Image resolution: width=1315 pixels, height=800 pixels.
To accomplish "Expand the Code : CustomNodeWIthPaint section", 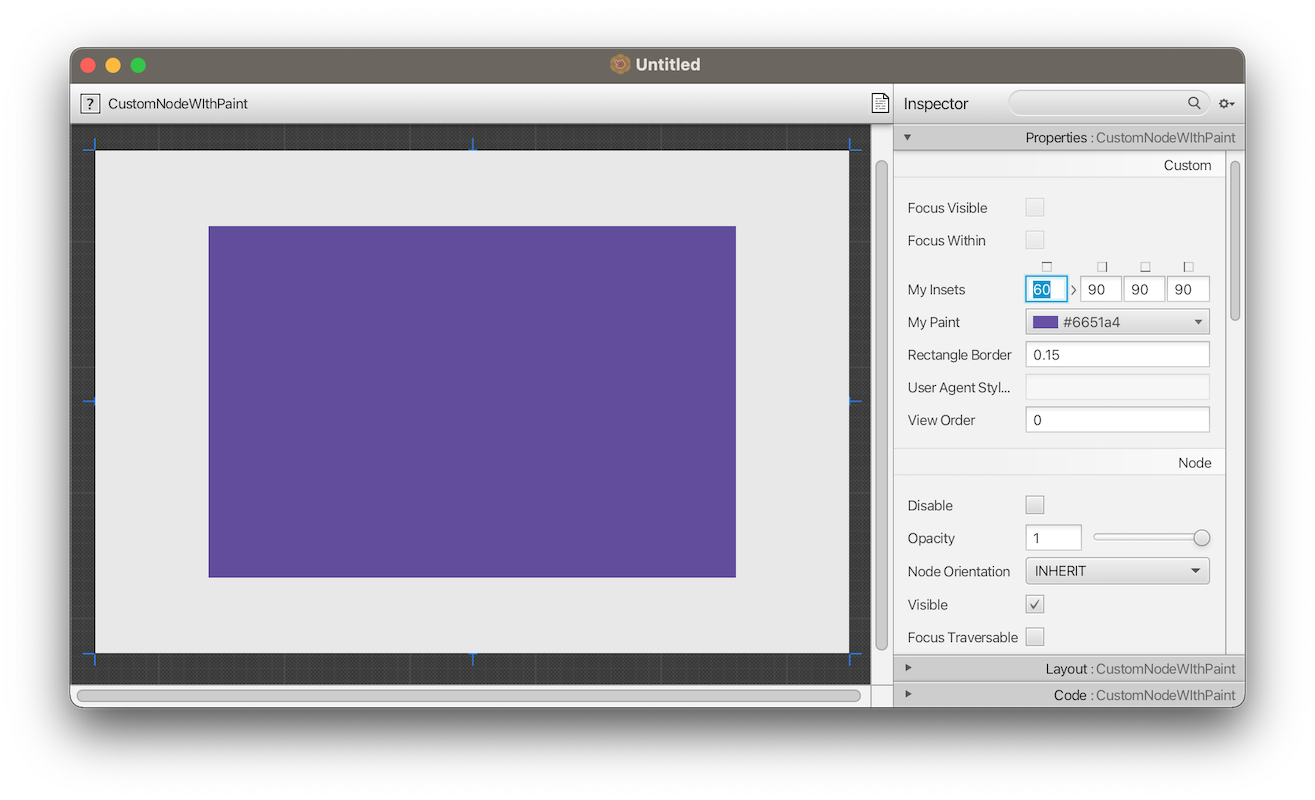I will [x=907, y=694].
